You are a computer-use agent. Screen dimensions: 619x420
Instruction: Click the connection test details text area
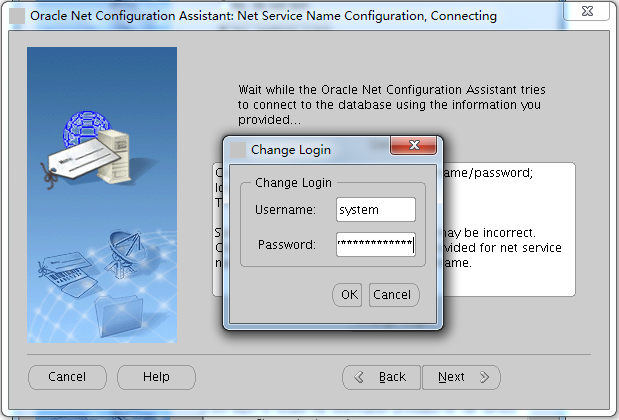pyautogui.click(x=394, y=229)
